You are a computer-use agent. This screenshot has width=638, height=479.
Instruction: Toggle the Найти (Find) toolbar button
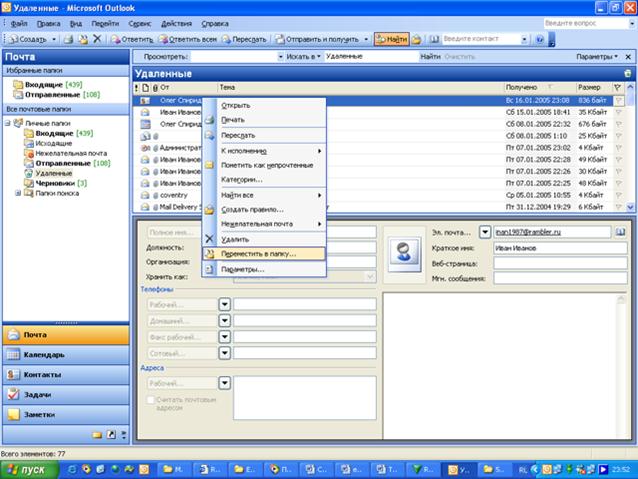(x=391, y=39)
